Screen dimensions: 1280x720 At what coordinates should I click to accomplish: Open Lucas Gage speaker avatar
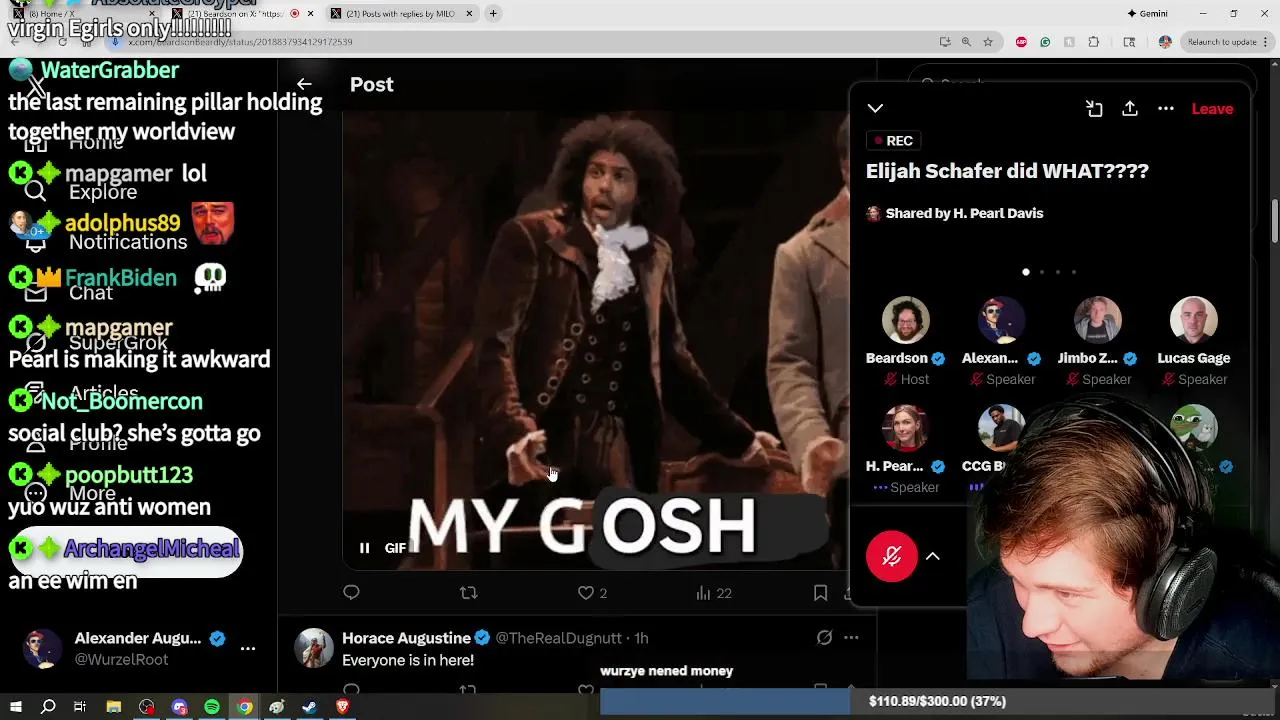click(x=1193, y=321)
